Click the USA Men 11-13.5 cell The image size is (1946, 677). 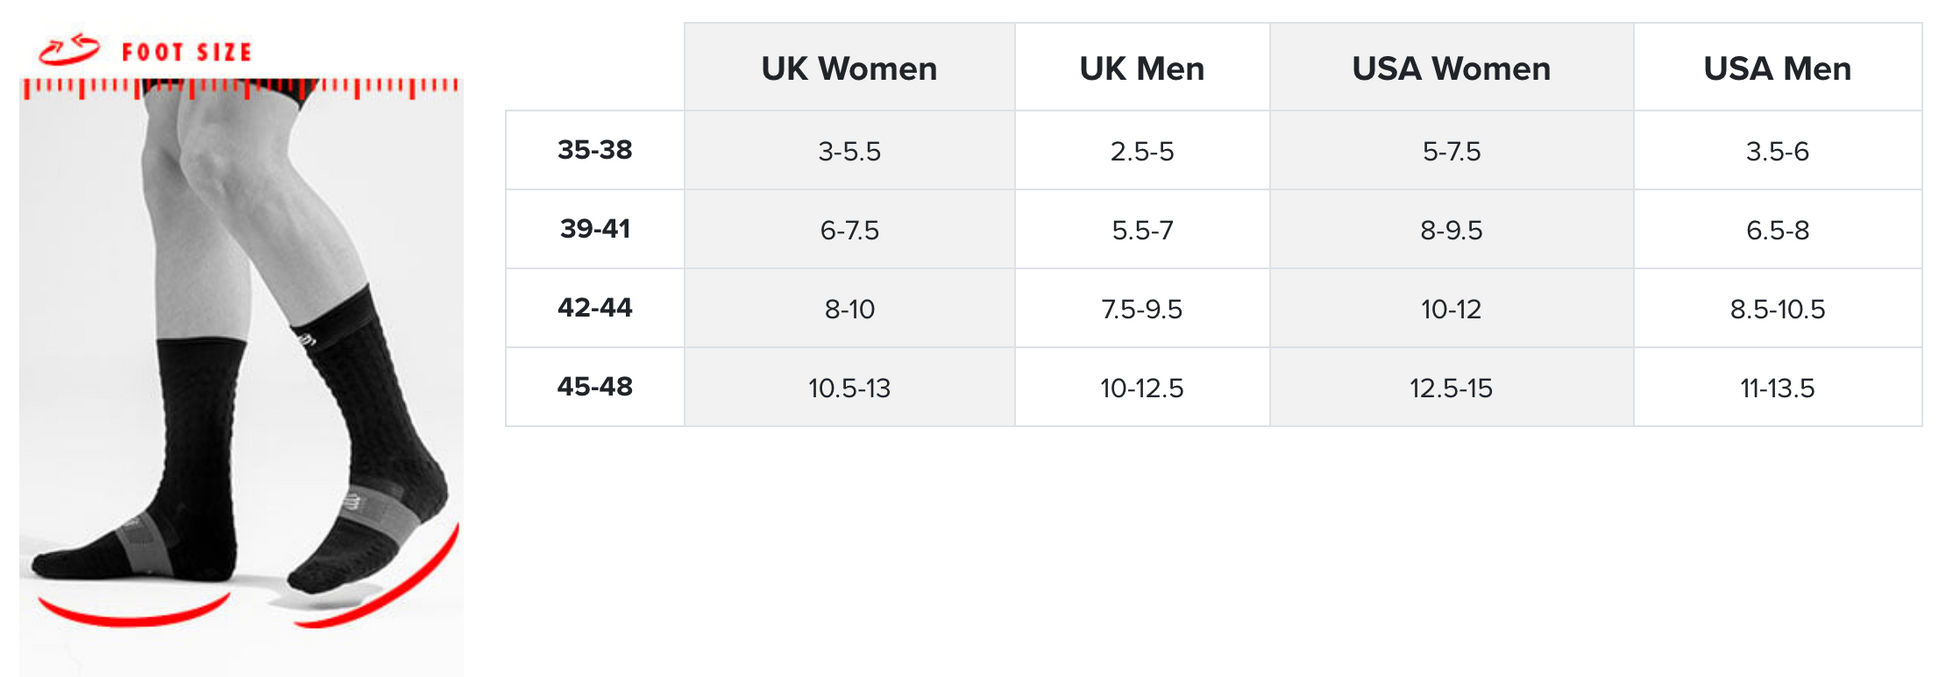click(1777, 388)
